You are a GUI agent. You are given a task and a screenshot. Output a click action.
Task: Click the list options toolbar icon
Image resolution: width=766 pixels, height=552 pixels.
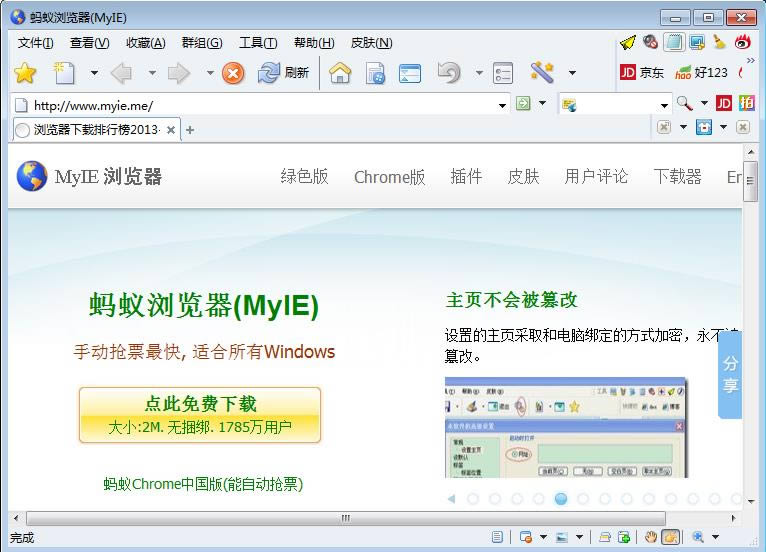pos(503,73)
